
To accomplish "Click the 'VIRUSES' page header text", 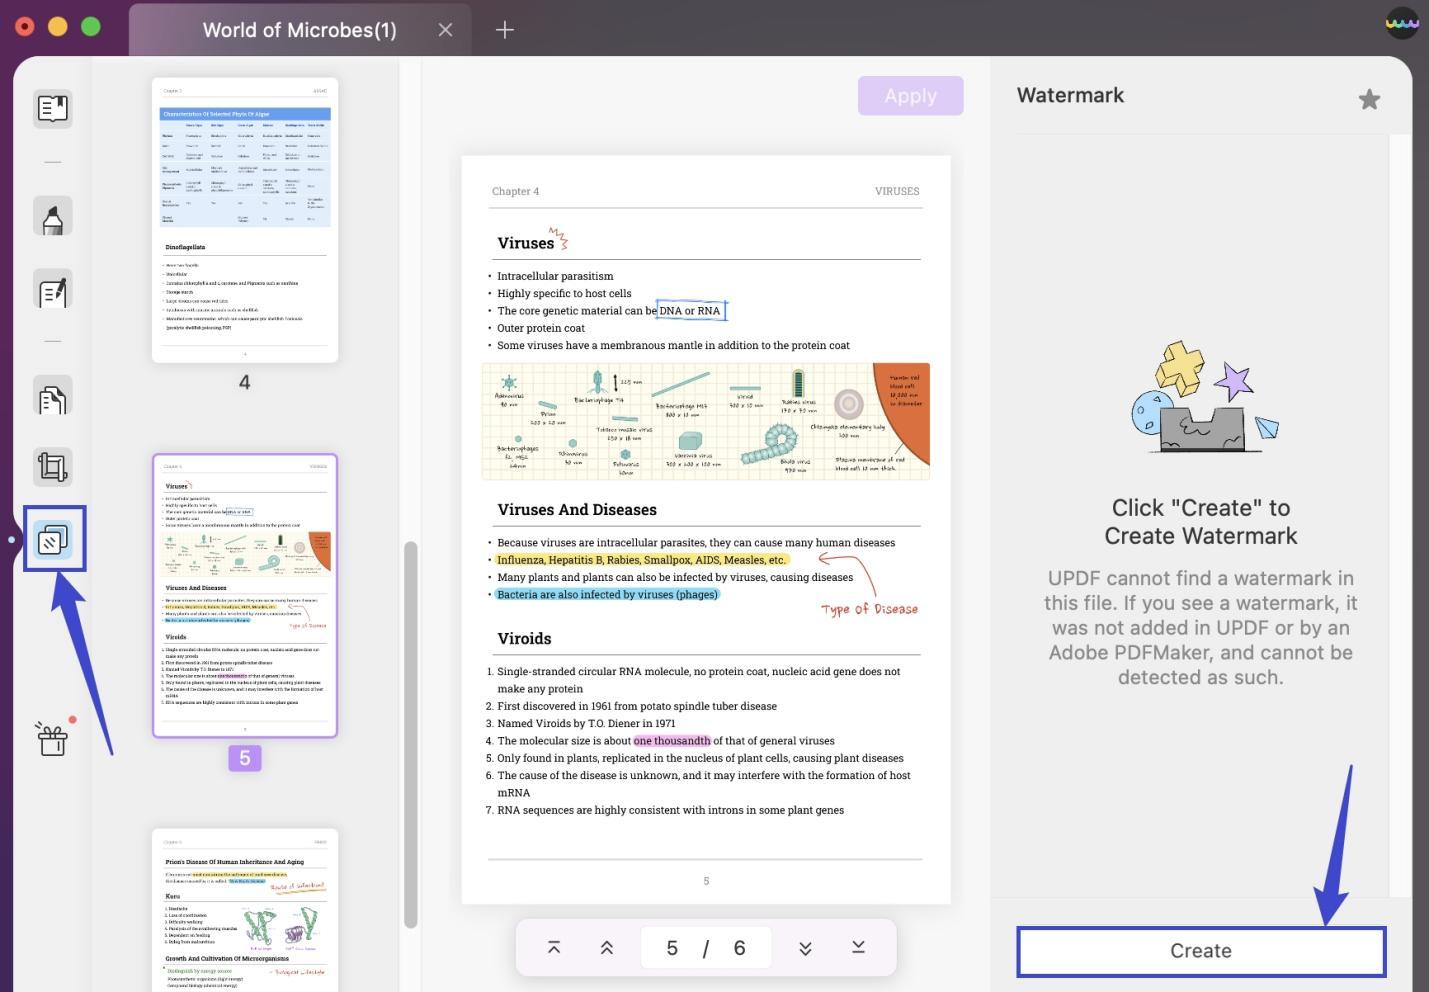I will [897, 191].
